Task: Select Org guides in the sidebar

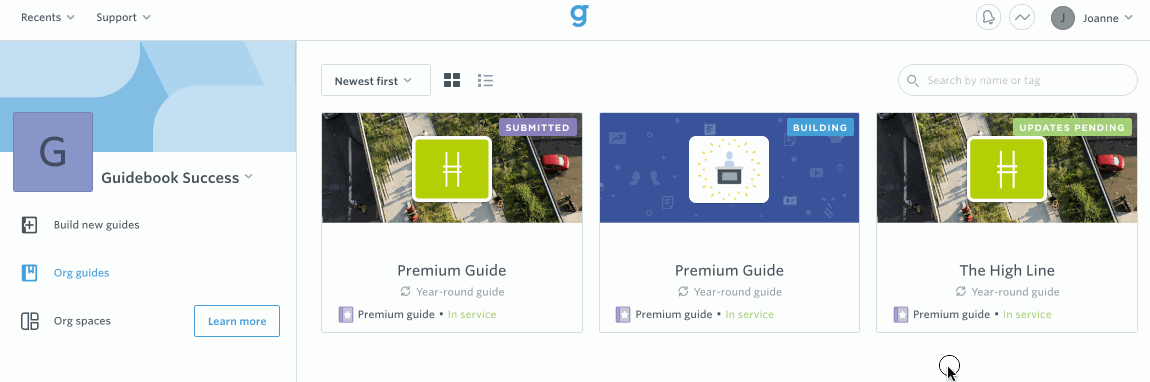Action: (81, 273)
